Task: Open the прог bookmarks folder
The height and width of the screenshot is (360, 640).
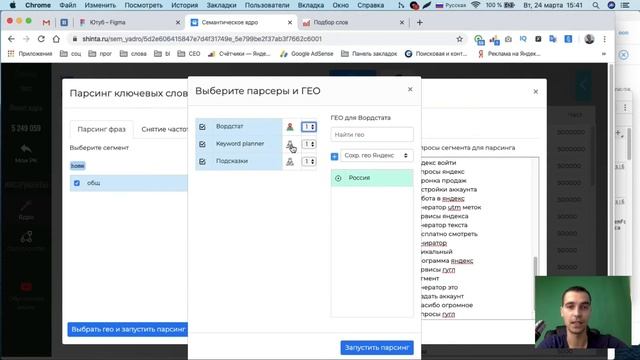Action: point(100,53)
